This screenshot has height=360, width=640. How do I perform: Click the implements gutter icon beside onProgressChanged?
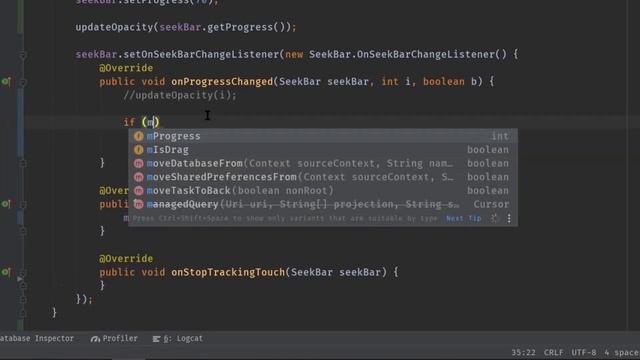click(x=6, y=82)
